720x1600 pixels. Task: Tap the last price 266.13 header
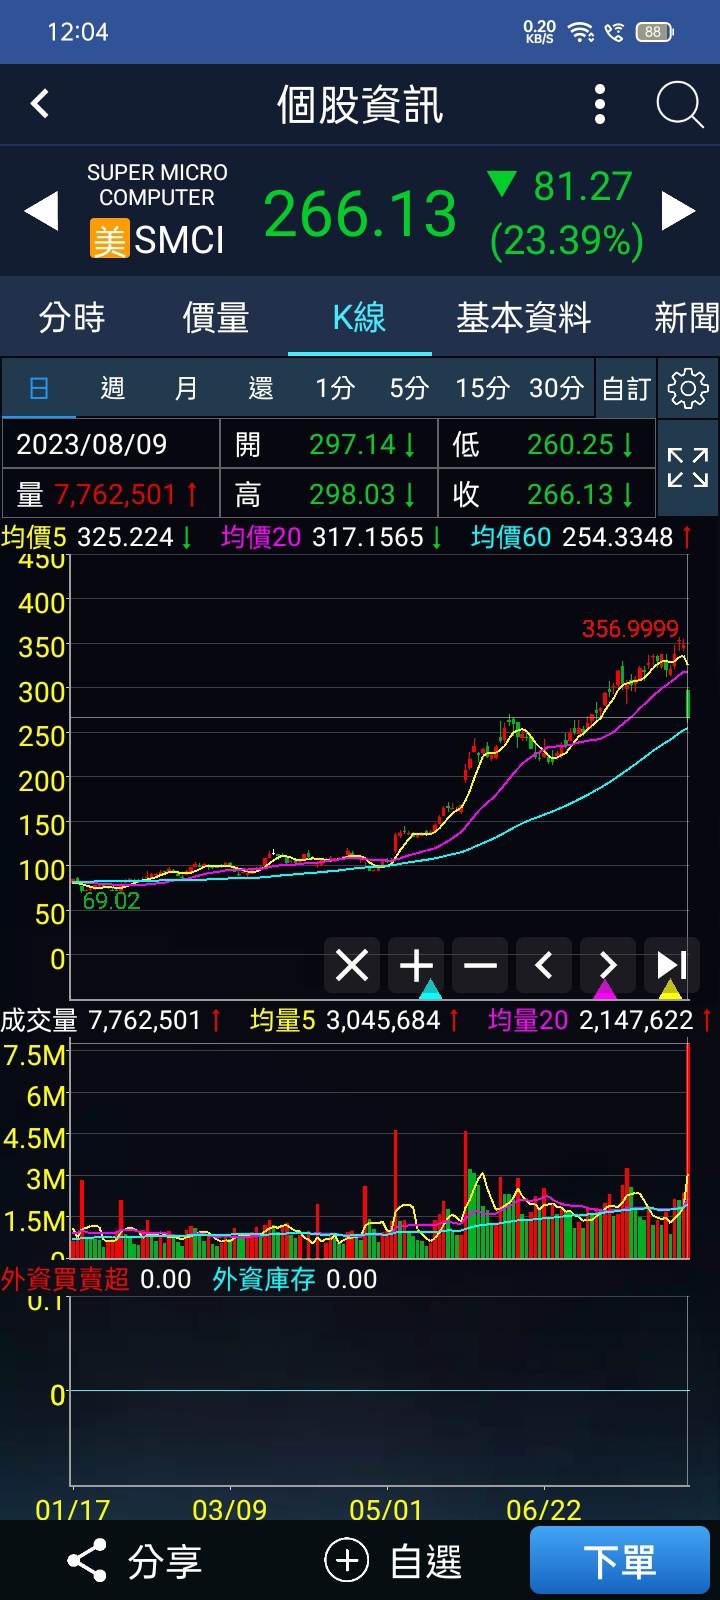tap(360, 214)
